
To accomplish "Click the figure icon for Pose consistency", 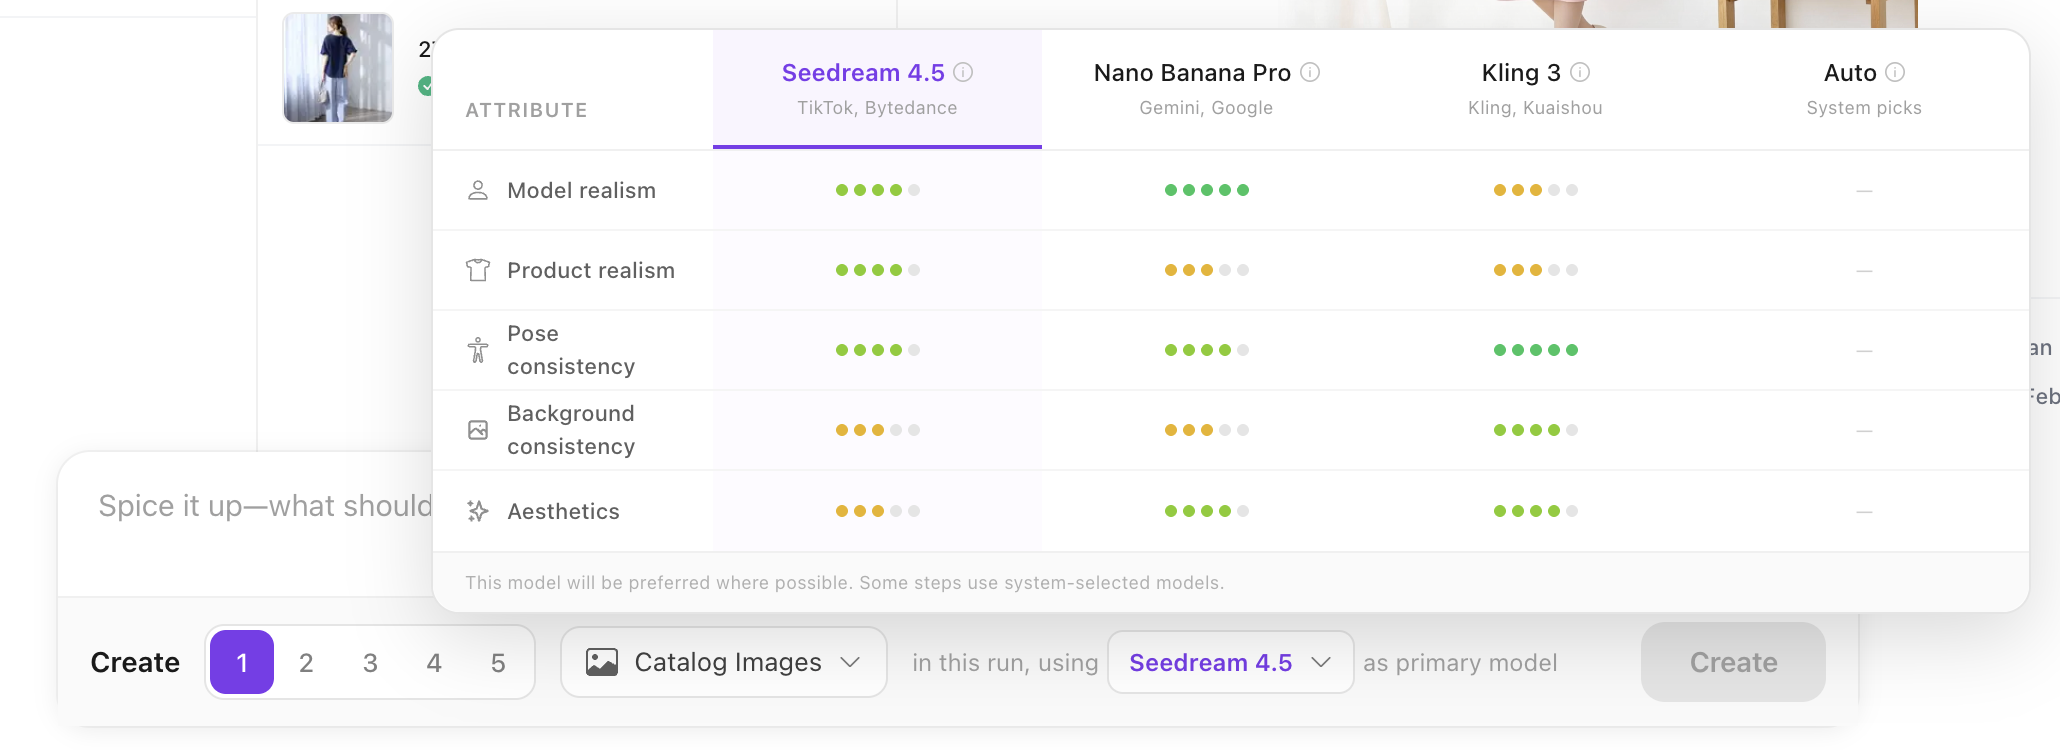I will coord(478,350).
